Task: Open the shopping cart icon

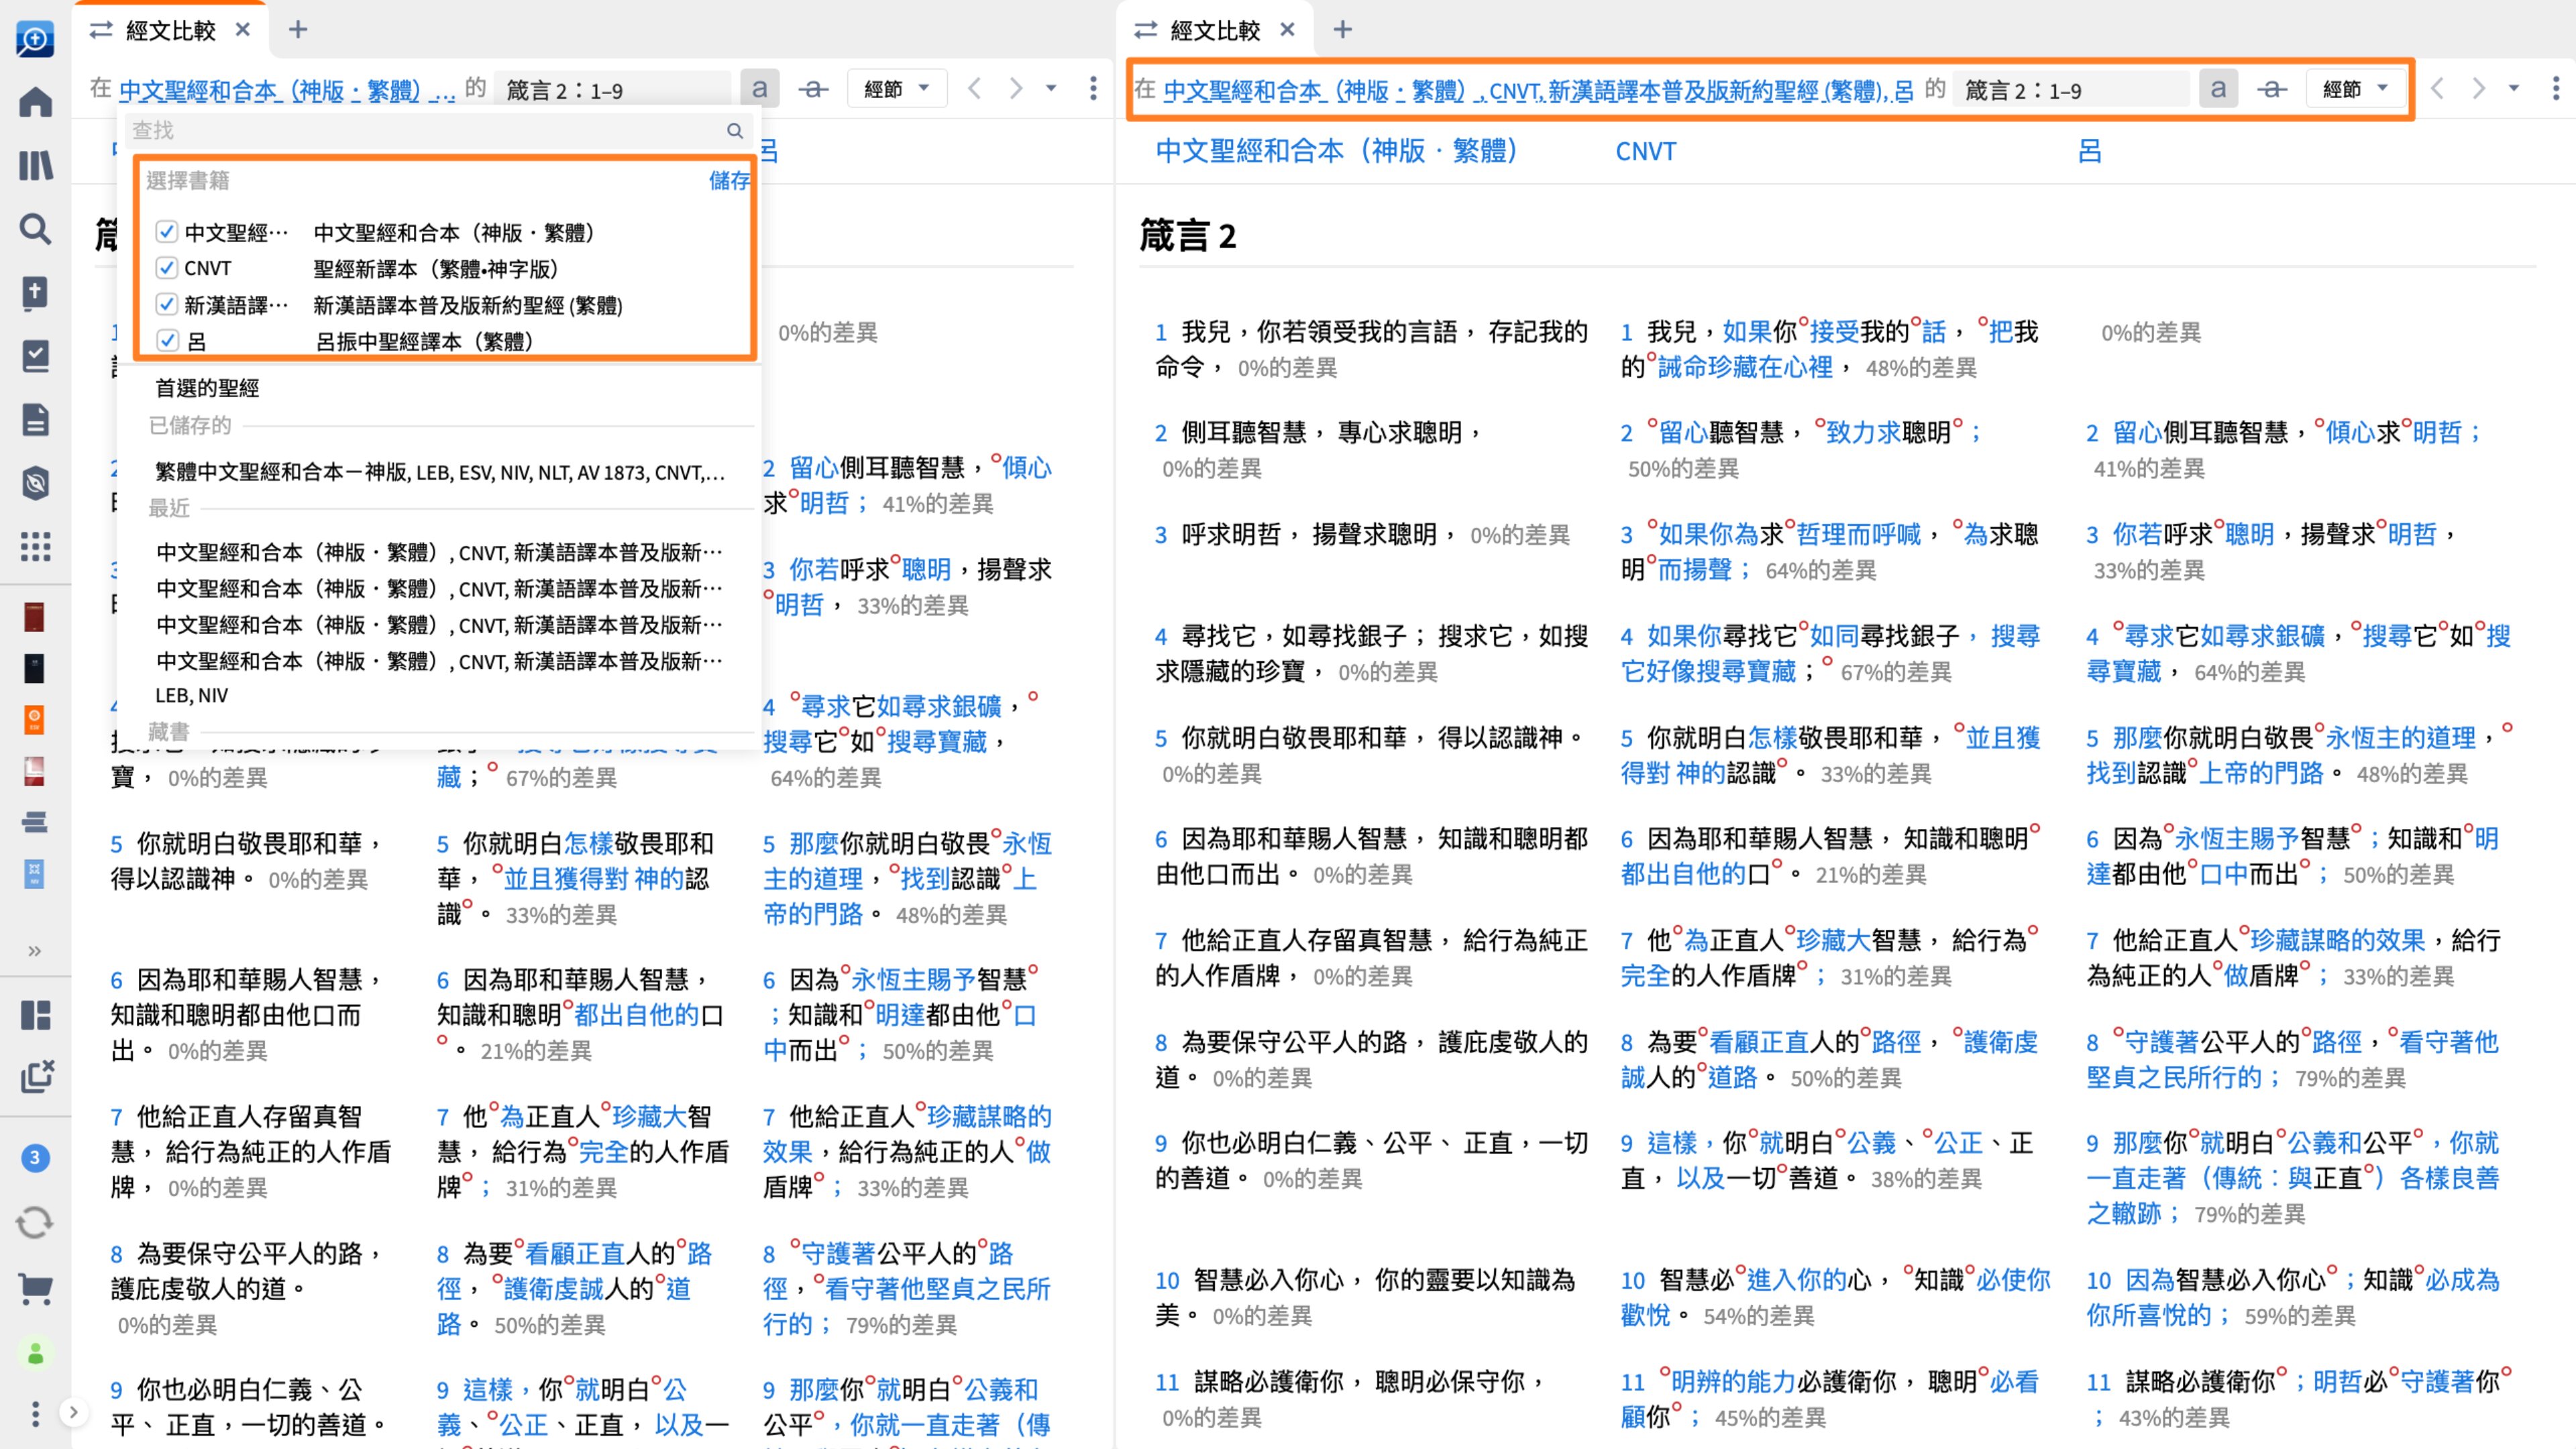Action: (x=35, y=1288)
